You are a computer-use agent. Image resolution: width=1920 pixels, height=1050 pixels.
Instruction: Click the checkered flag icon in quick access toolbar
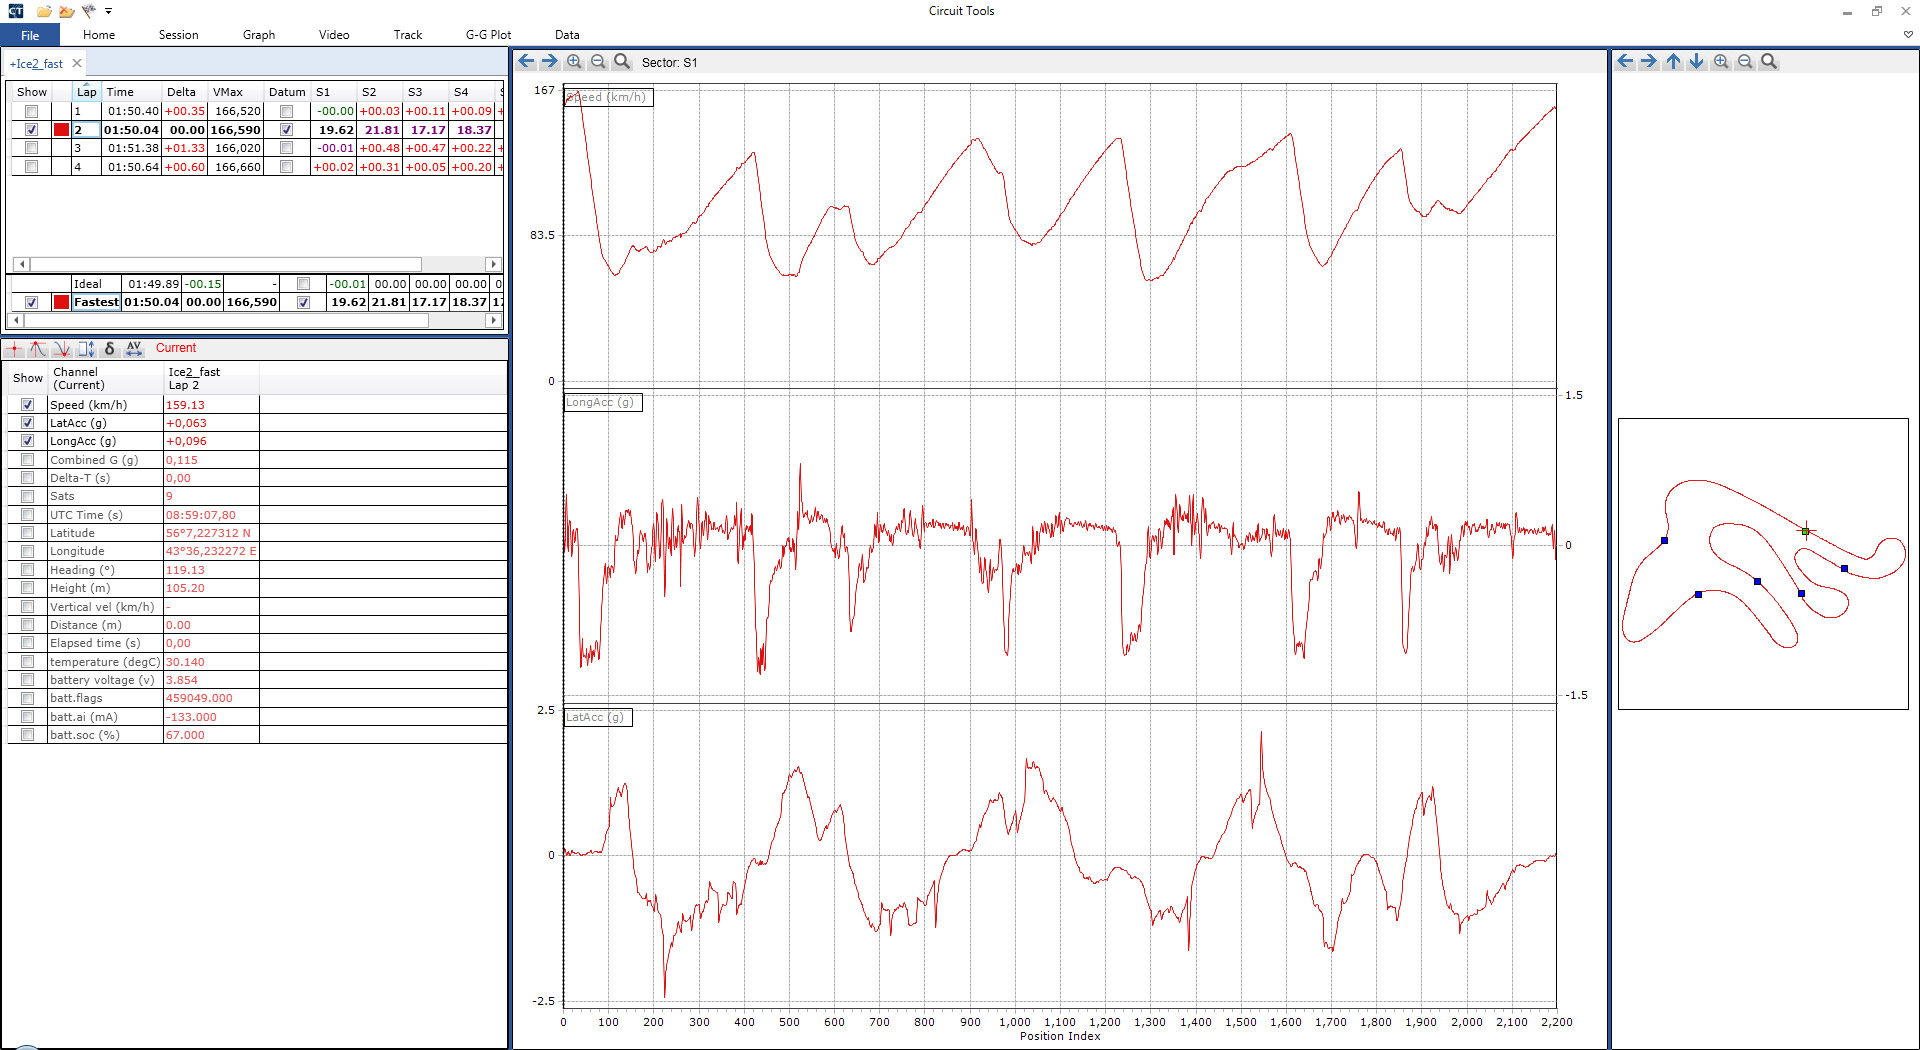point(89,11)
